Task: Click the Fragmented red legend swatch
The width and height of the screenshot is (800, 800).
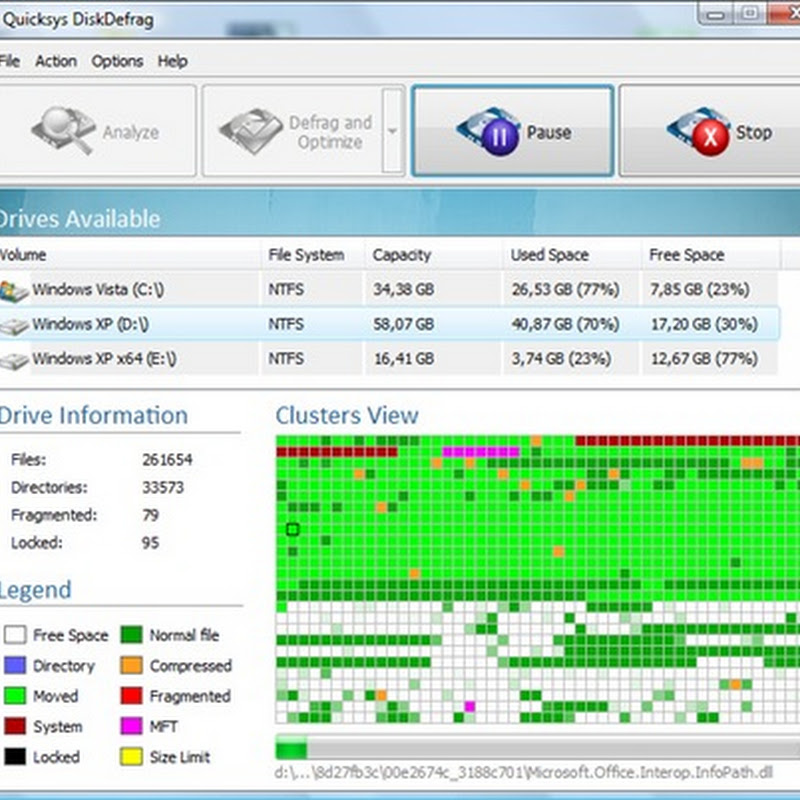Action: tap(132, 696)
